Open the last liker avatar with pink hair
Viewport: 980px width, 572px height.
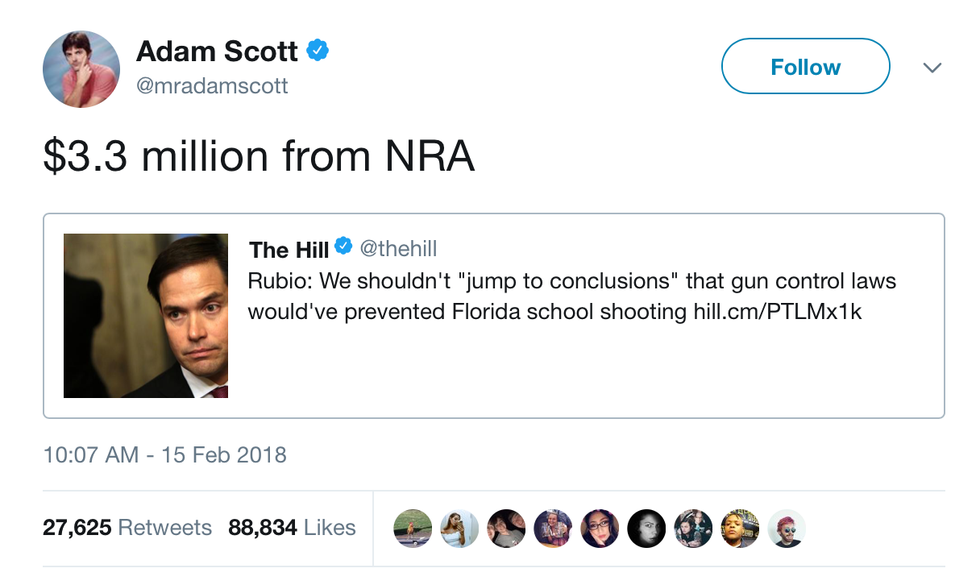[786, 528]
